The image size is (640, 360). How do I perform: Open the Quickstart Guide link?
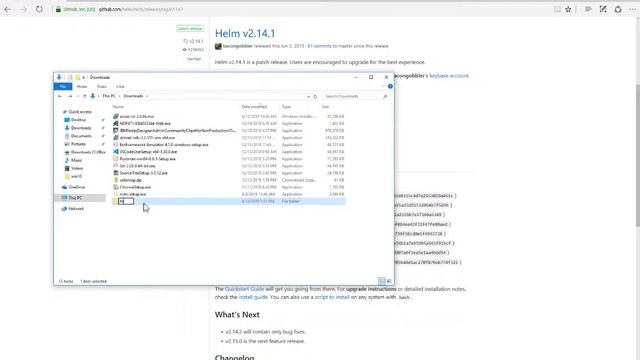(244, 289)
